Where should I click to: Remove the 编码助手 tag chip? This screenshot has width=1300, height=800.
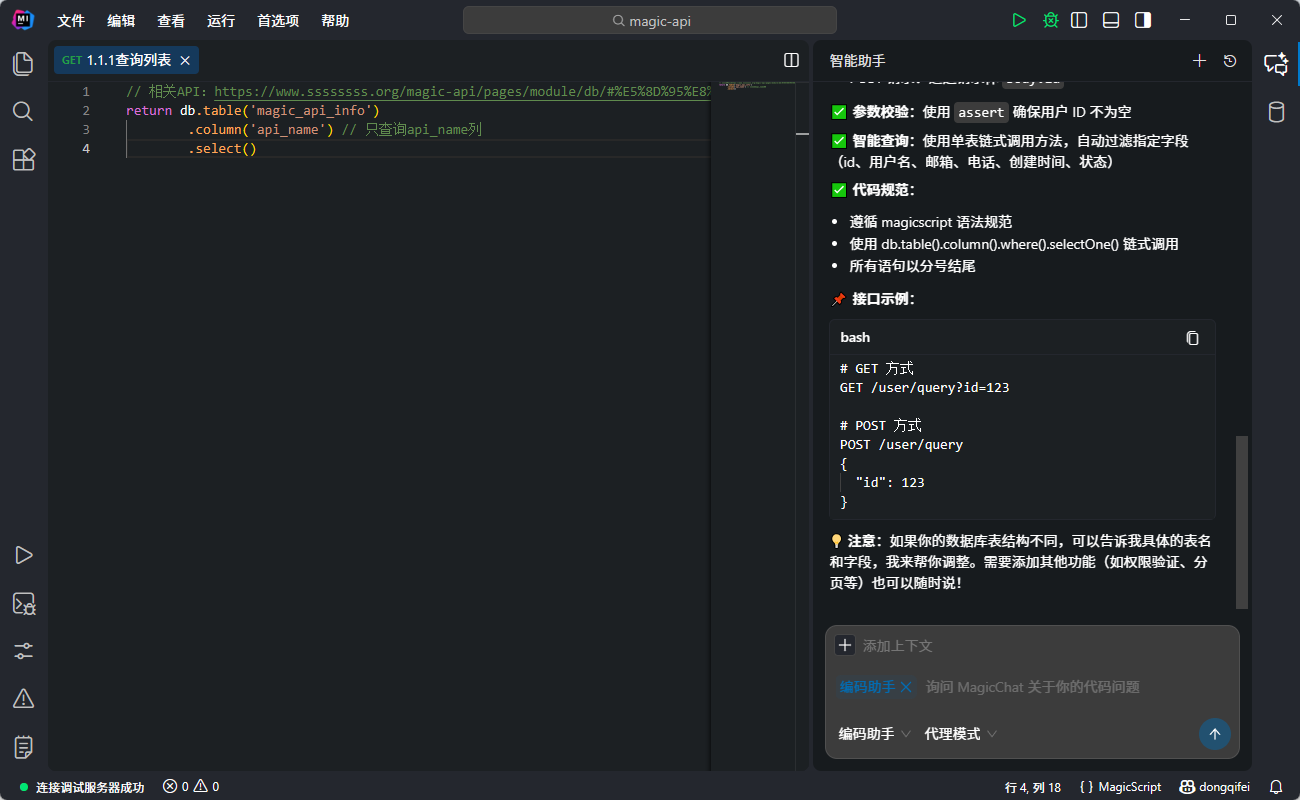pyautogui.click(x=906, y=687)
